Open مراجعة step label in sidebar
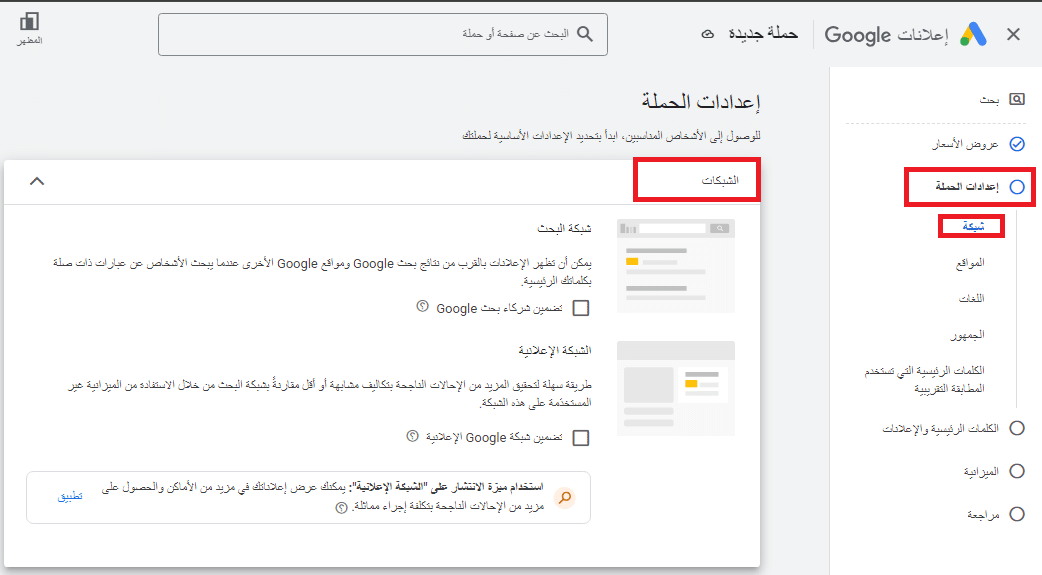Viewport: 1042px width, 575px height. pos(983,515)
